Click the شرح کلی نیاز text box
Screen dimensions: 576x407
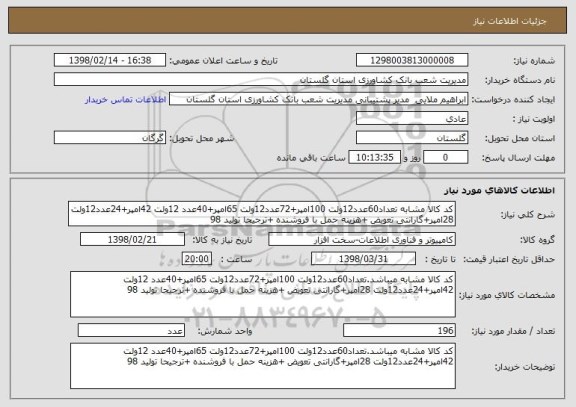[262, 214]
